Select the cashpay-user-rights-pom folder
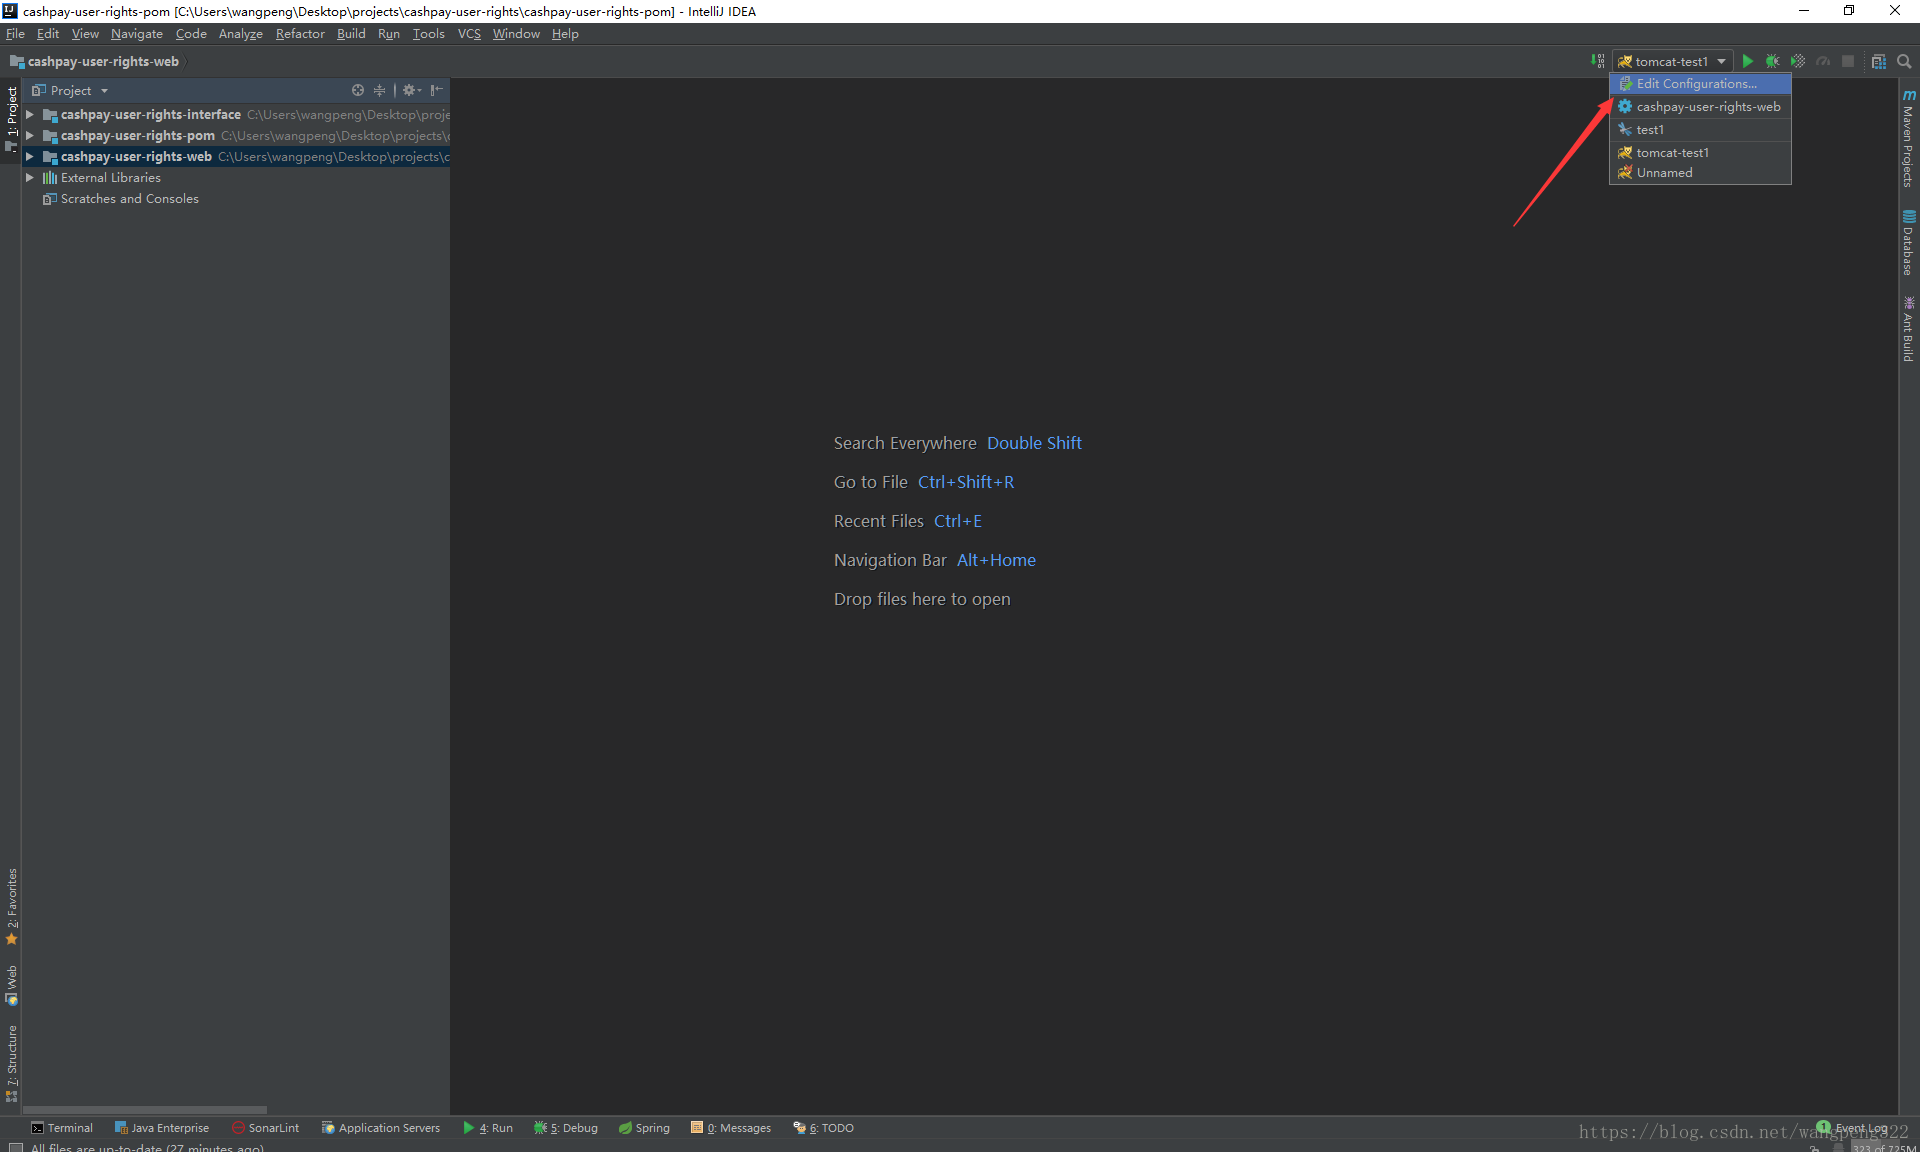 pyautogui.click(x=137, y=136)
